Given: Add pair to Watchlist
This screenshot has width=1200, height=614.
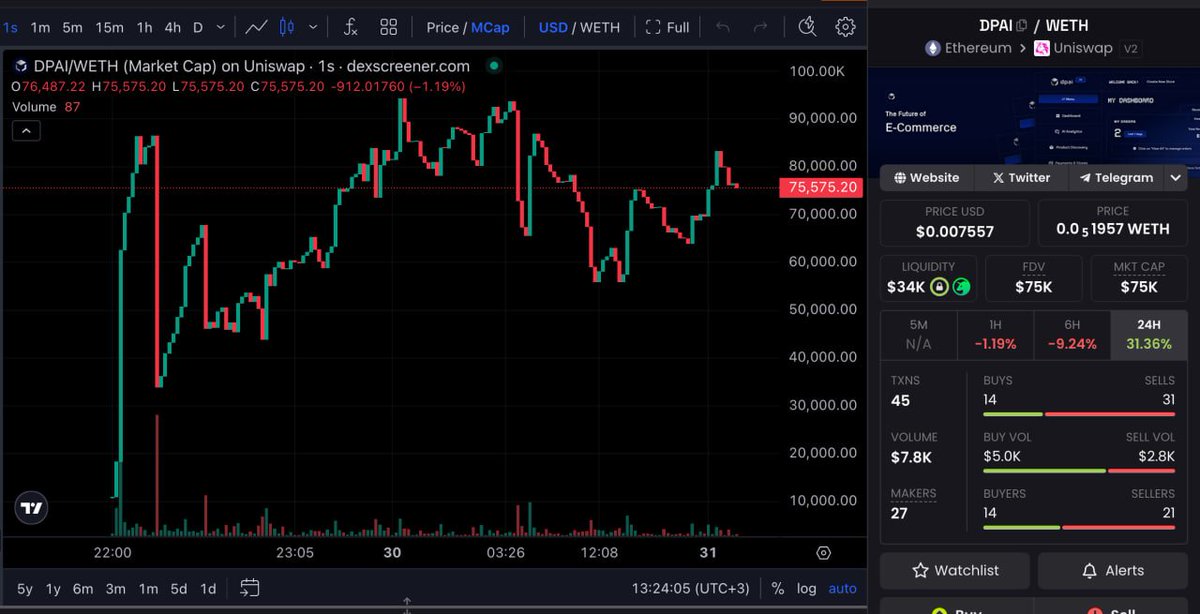Looking at the screenshot, I should pos(955,570).
